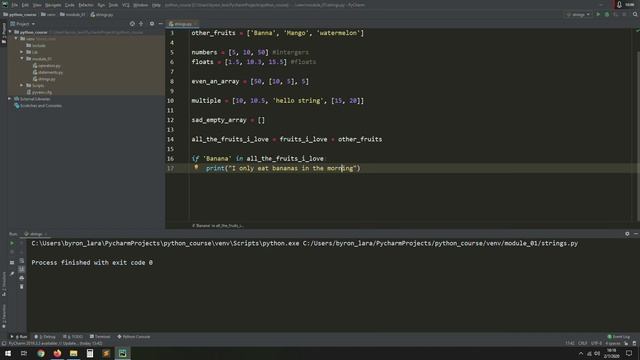Open File Explorer from the taskbar
Image resolution: width=640 pixels, height=360 pixels.
tap(73, 353)
